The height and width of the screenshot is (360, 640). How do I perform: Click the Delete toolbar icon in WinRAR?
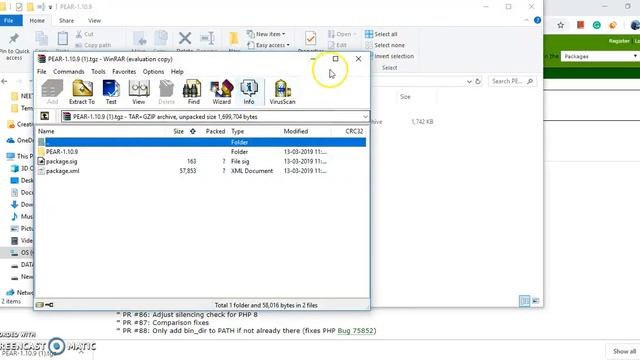(166, 92)
